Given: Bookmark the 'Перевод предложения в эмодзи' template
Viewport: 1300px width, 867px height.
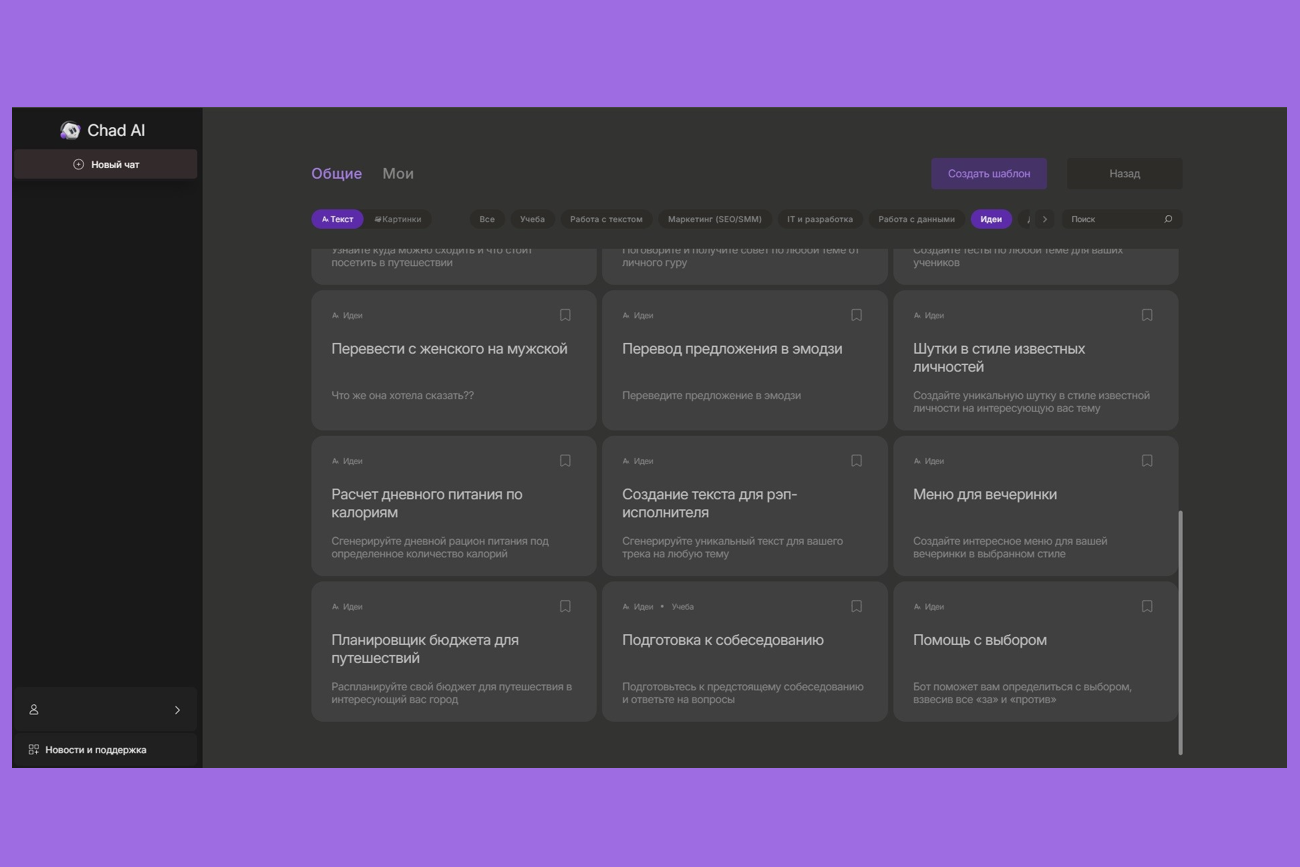Looking at the screenshot, I should [856, 315].
